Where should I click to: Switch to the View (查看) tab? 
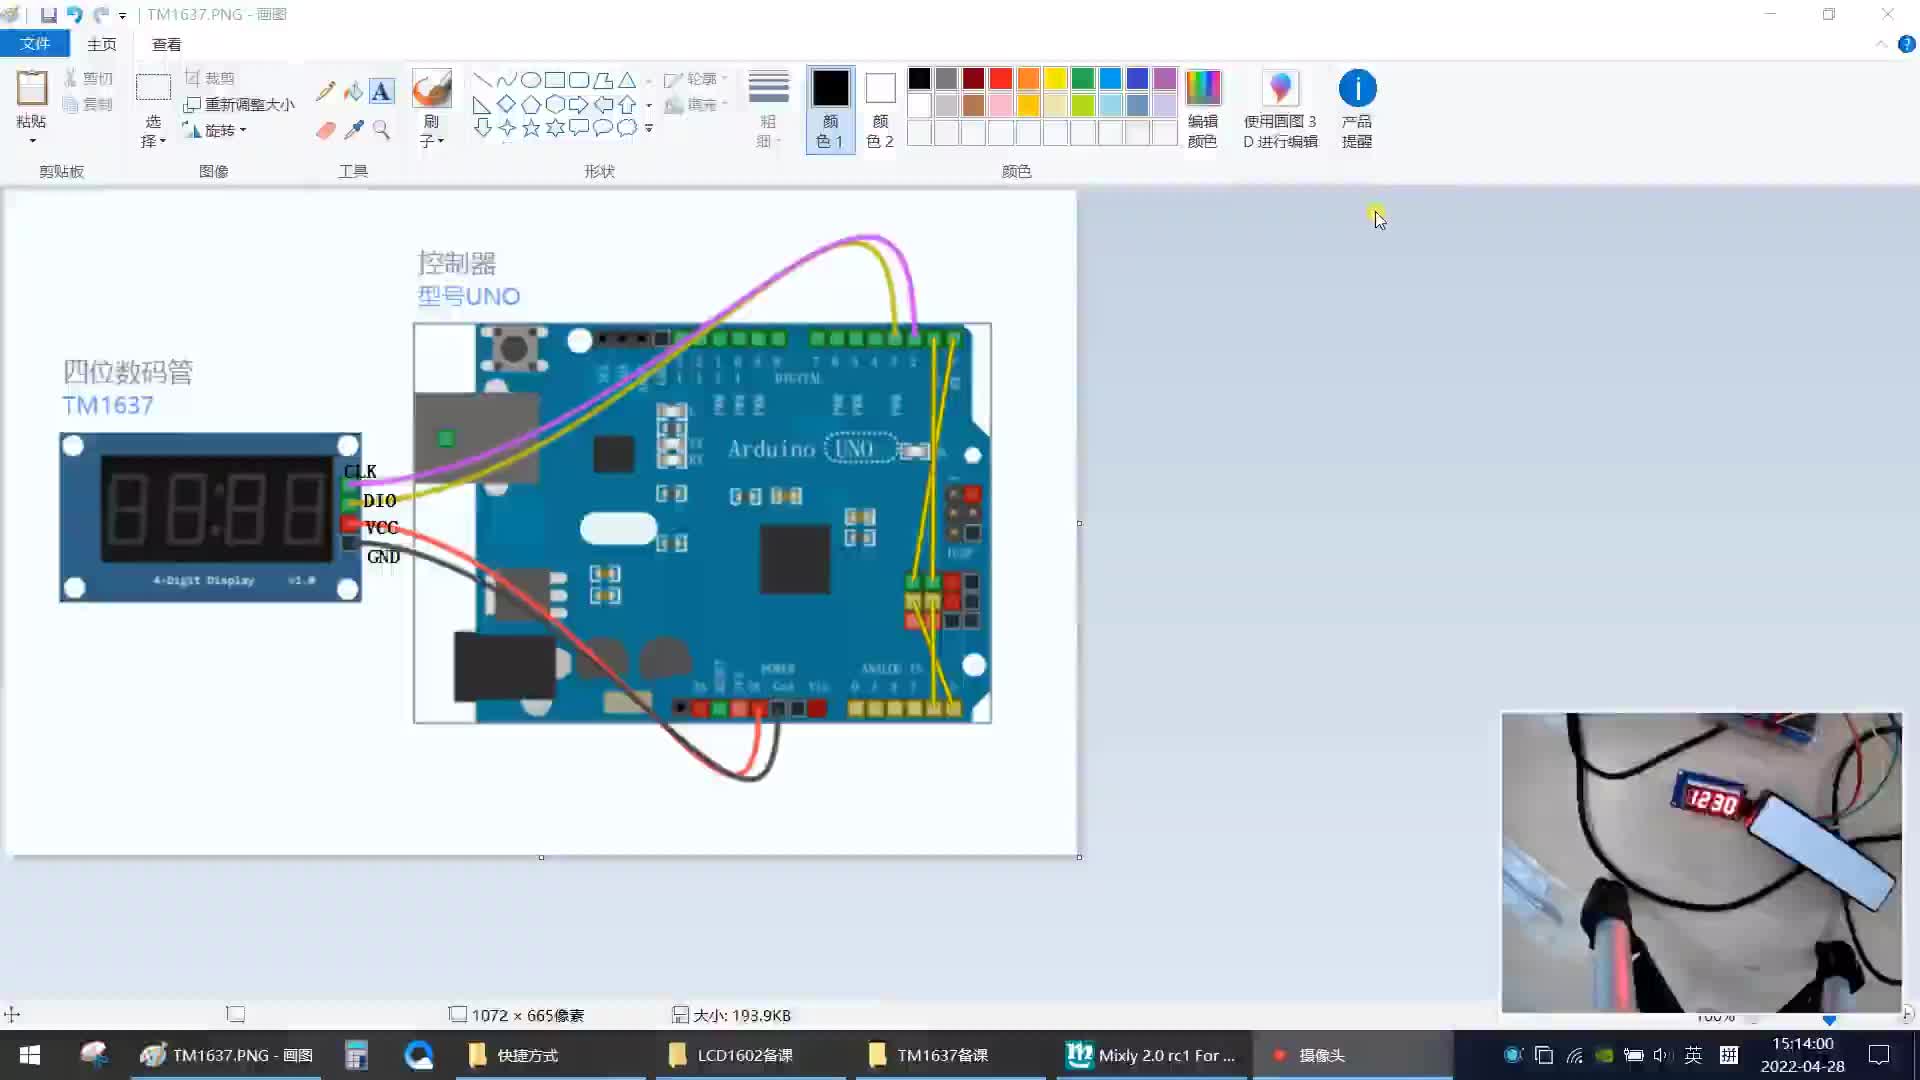pos(166,44)
